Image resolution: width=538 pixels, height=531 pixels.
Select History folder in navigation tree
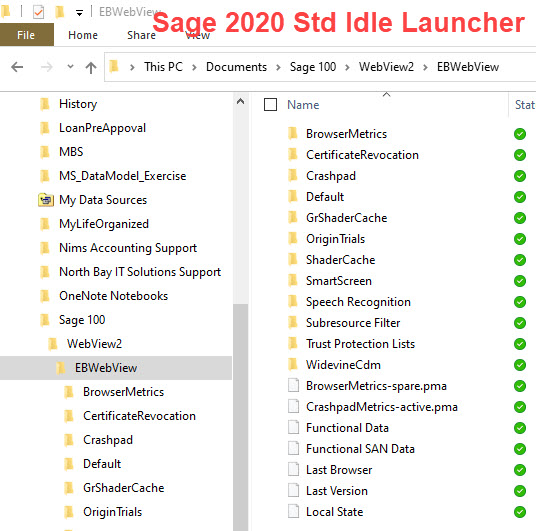[78, 104]
